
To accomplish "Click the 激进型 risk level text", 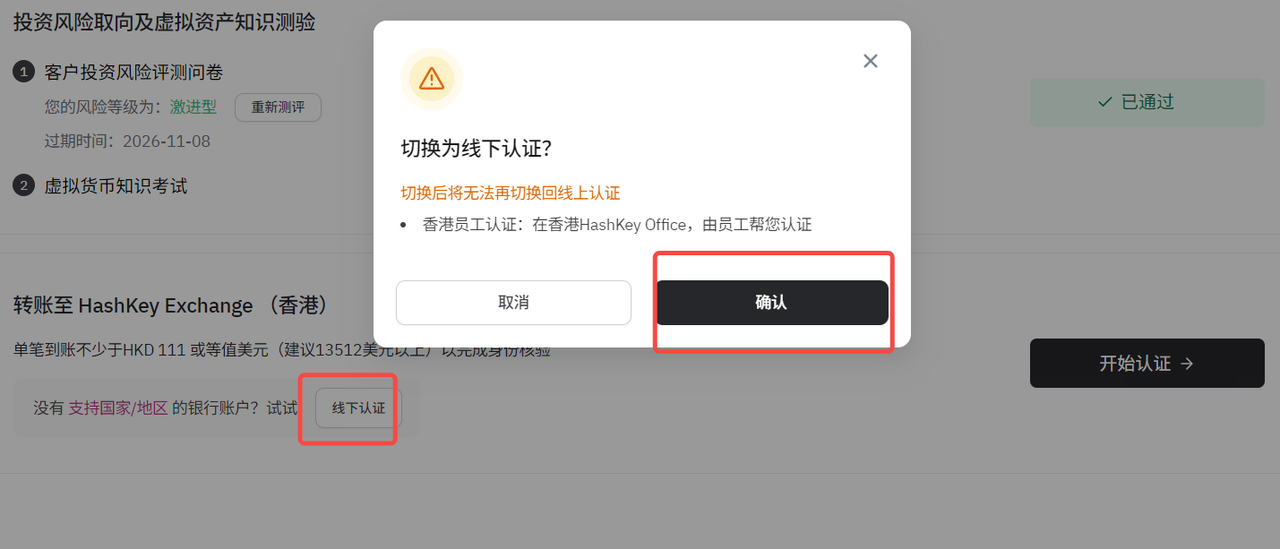I will pos(193,107).
